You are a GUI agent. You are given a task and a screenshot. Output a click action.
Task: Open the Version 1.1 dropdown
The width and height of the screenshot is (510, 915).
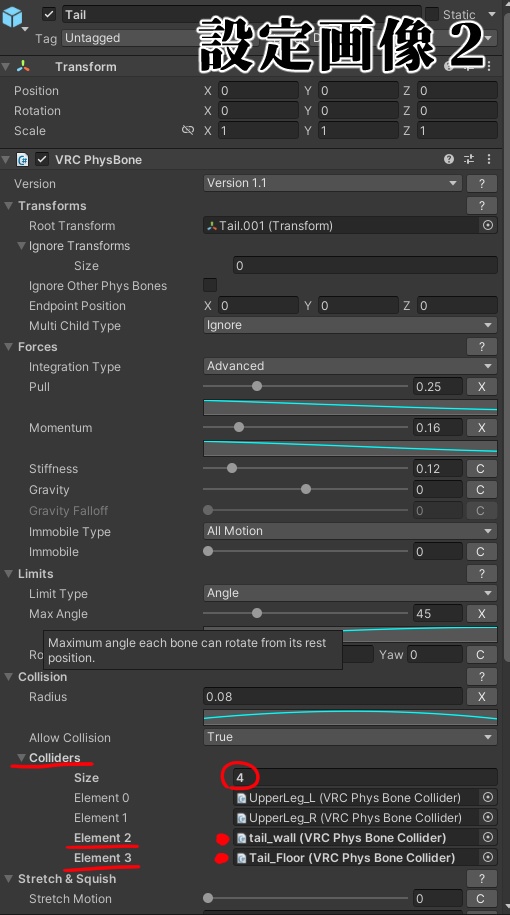(333, 183)
